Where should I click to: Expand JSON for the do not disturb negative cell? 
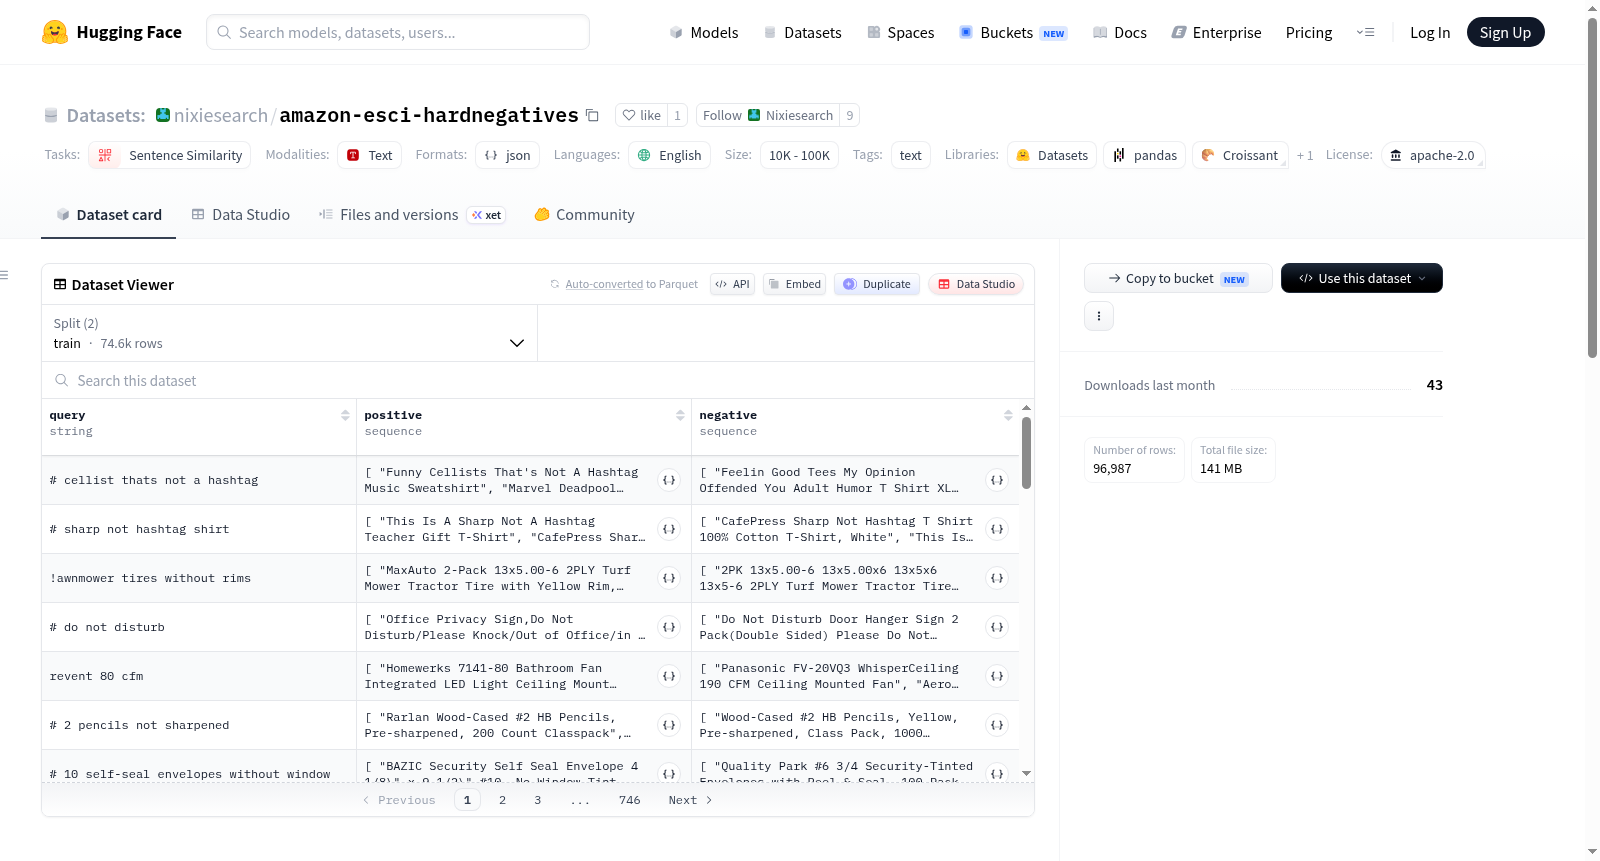(997, 627)
